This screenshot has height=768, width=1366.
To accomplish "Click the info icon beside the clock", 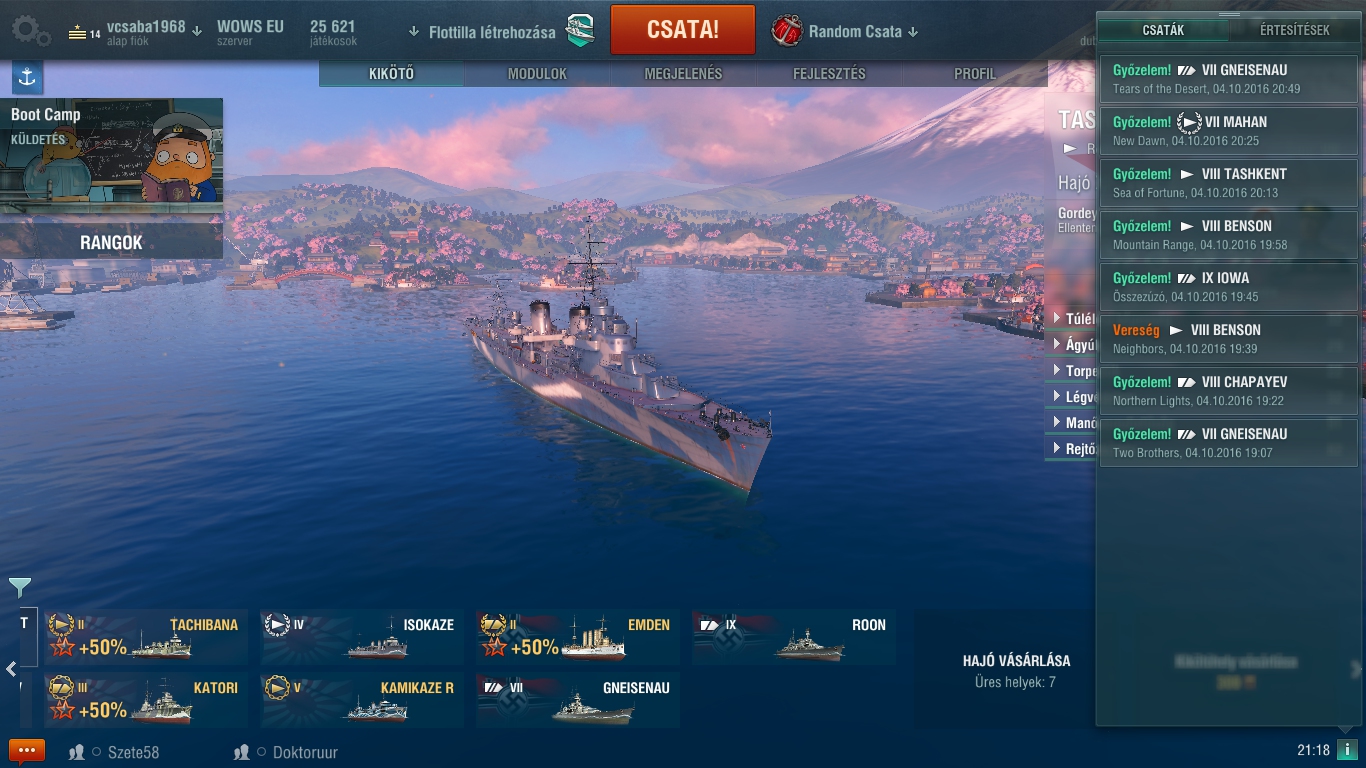I will click(1347, 750).
